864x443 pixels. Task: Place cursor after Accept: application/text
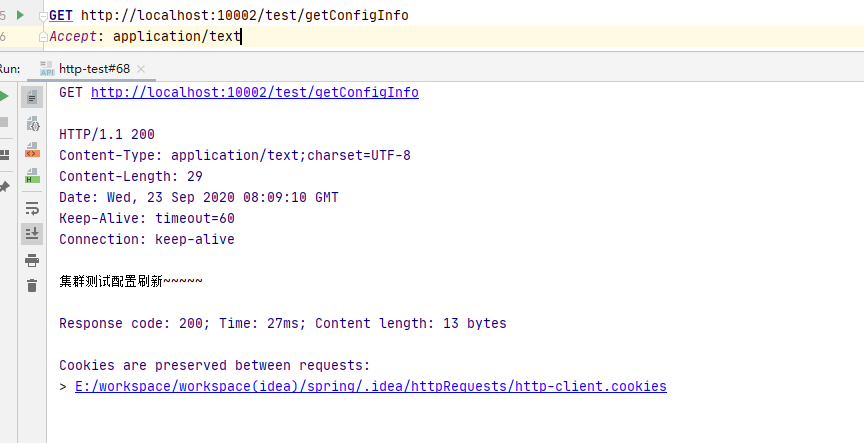pyautogui.click(x=242, y=37)
